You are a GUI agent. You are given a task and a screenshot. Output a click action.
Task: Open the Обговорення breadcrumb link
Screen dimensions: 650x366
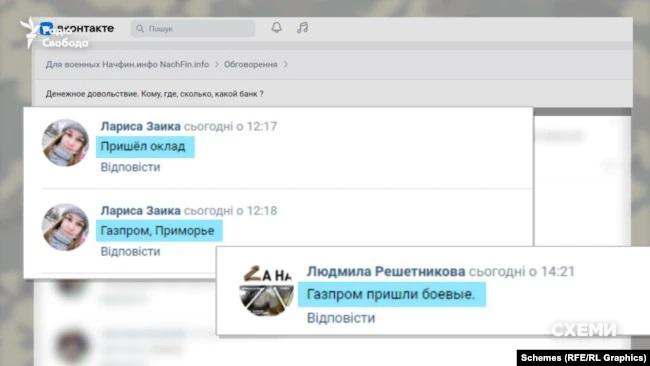(x=251, y=65)
